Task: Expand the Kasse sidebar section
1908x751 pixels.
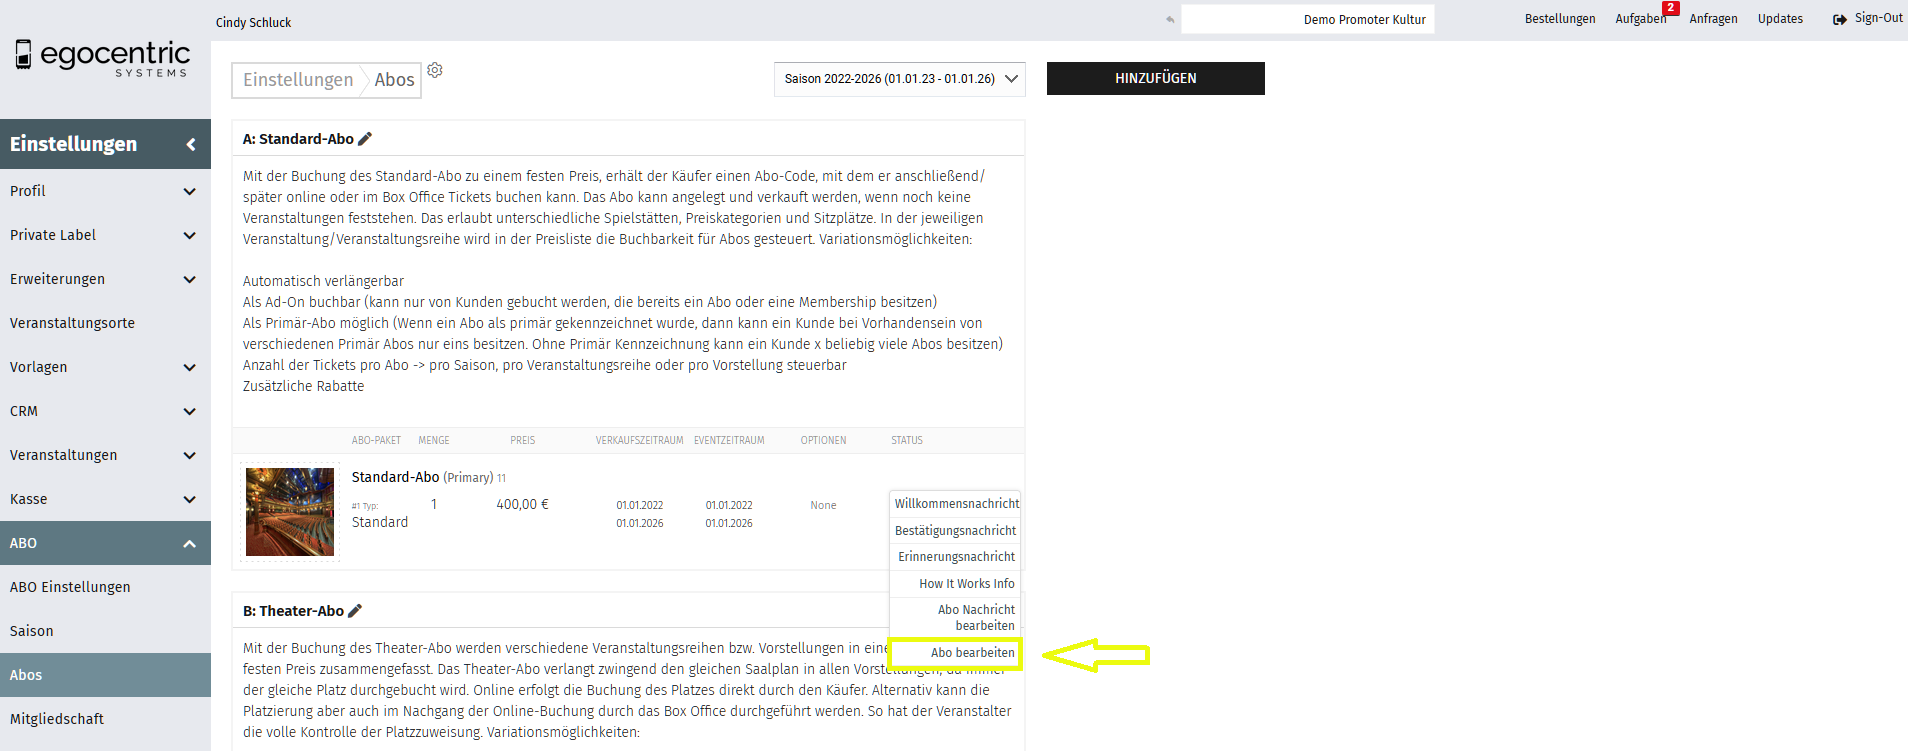Action: point(189,499)
